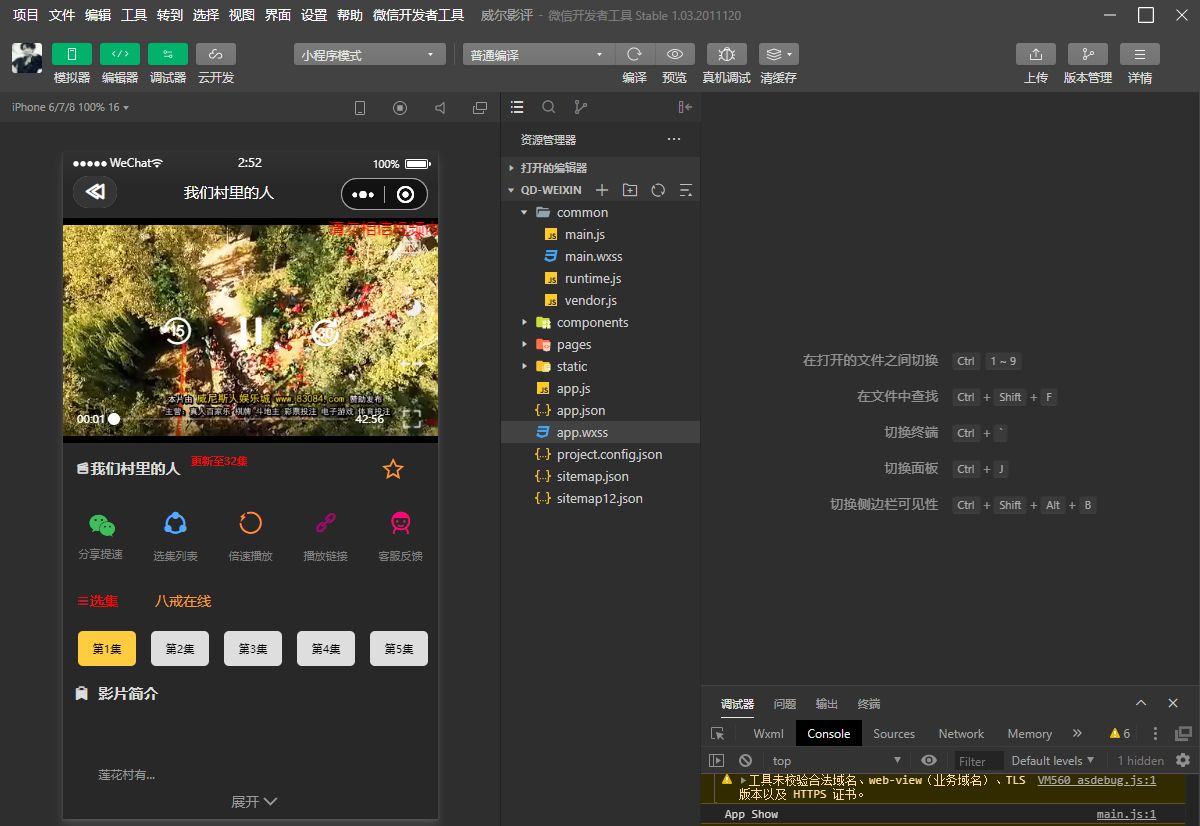This screenshot has height=826, width=1200.
Task: Switch to the Sources tab
Action: click(894, 733)
